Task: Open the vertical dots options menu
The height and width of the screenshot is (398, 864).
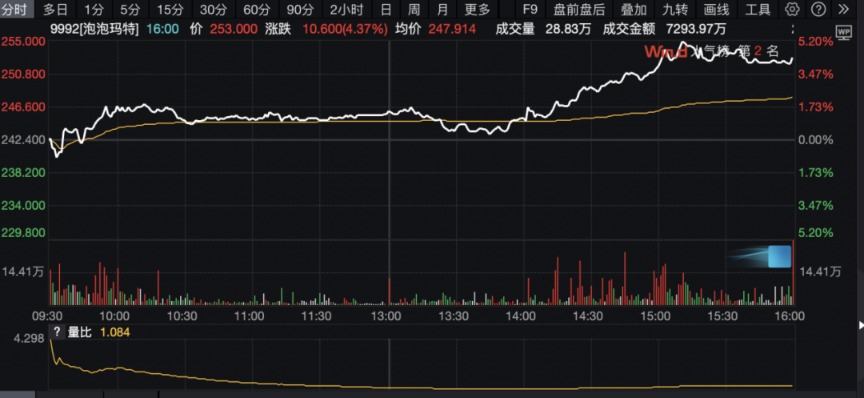Action: coord(793,29)
